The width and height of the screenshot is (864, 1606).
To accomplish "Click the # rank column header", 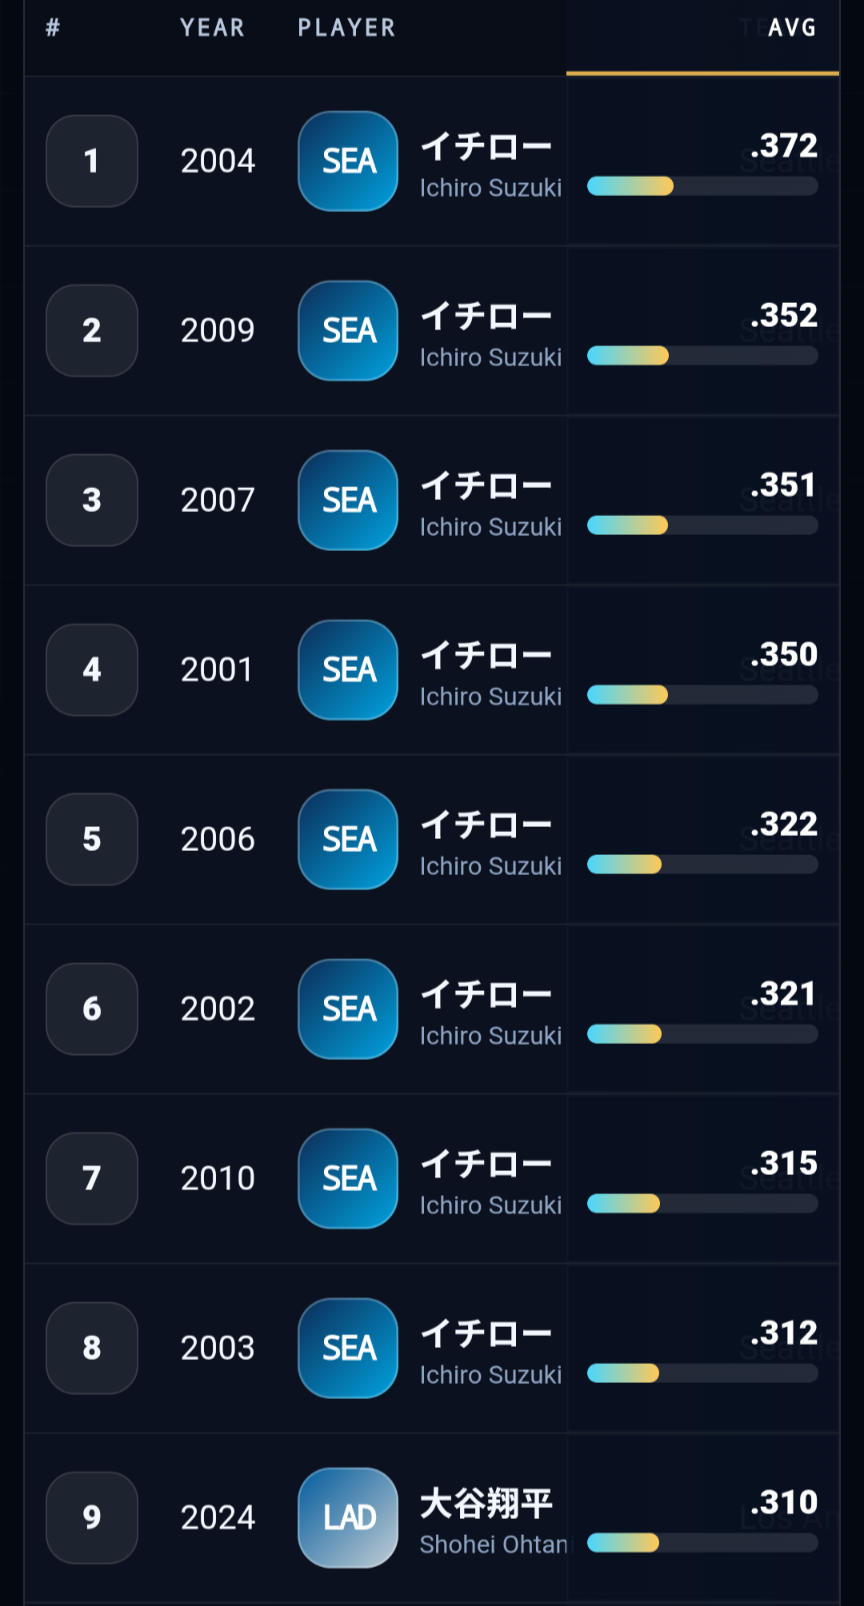I will coord(53,28).
